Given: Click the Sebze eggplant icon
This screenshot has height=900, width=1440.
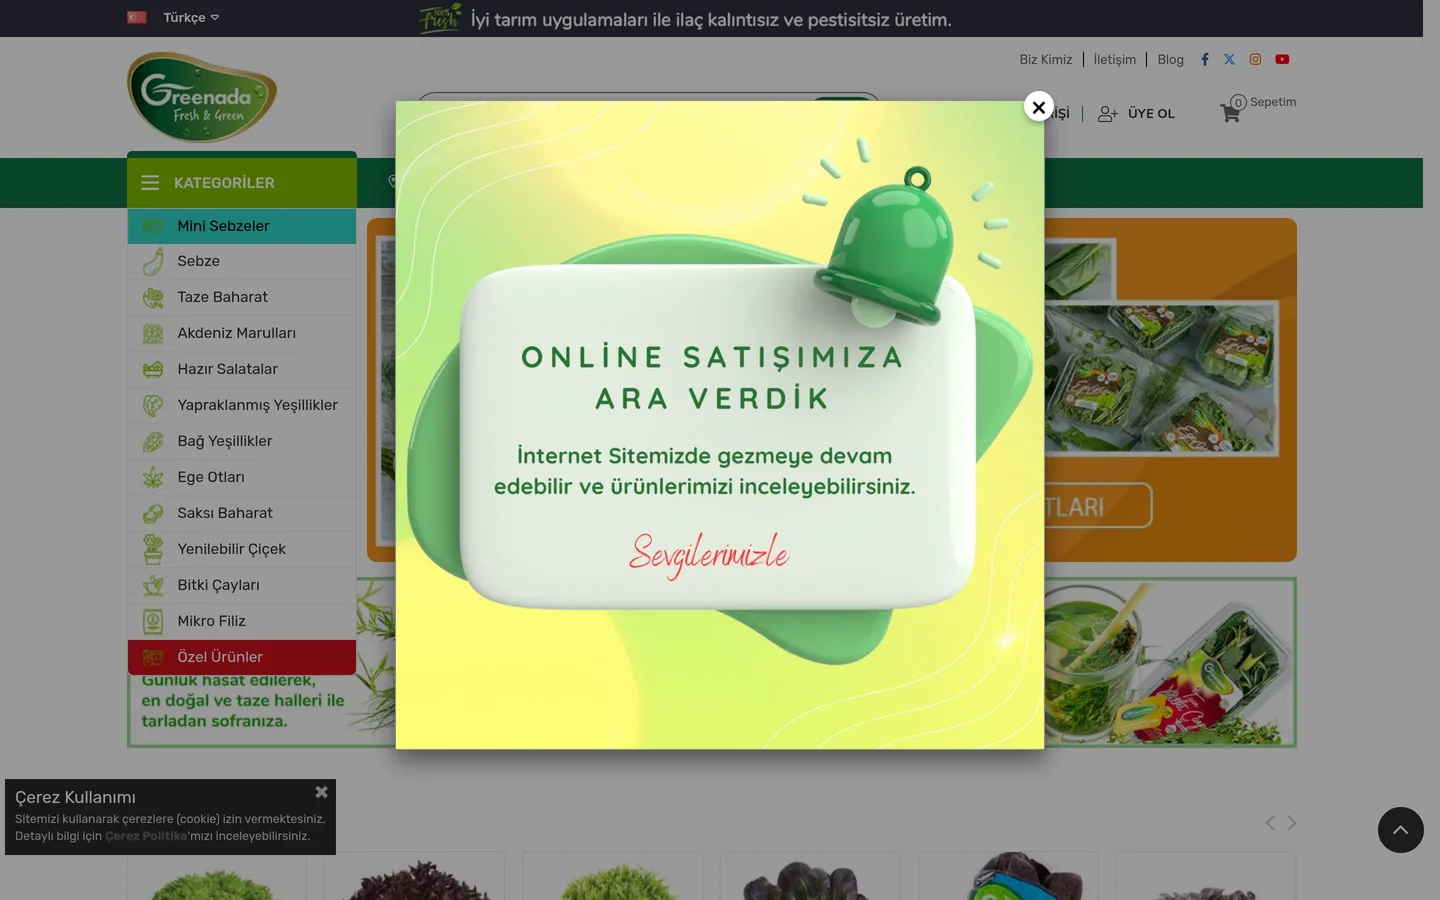Looking at the screenshot, I should pos(153,261).
